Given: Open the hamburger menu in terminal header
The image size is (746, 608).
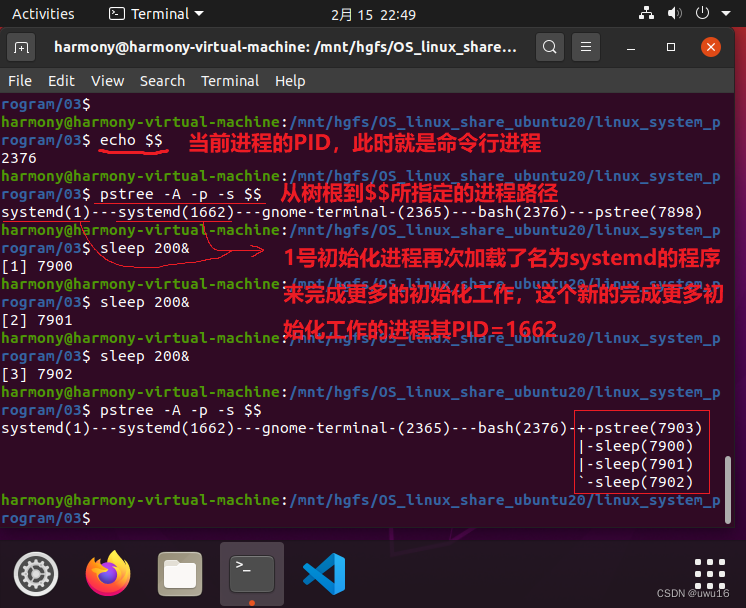Looking at the screenshot, I should click(586, 47).
